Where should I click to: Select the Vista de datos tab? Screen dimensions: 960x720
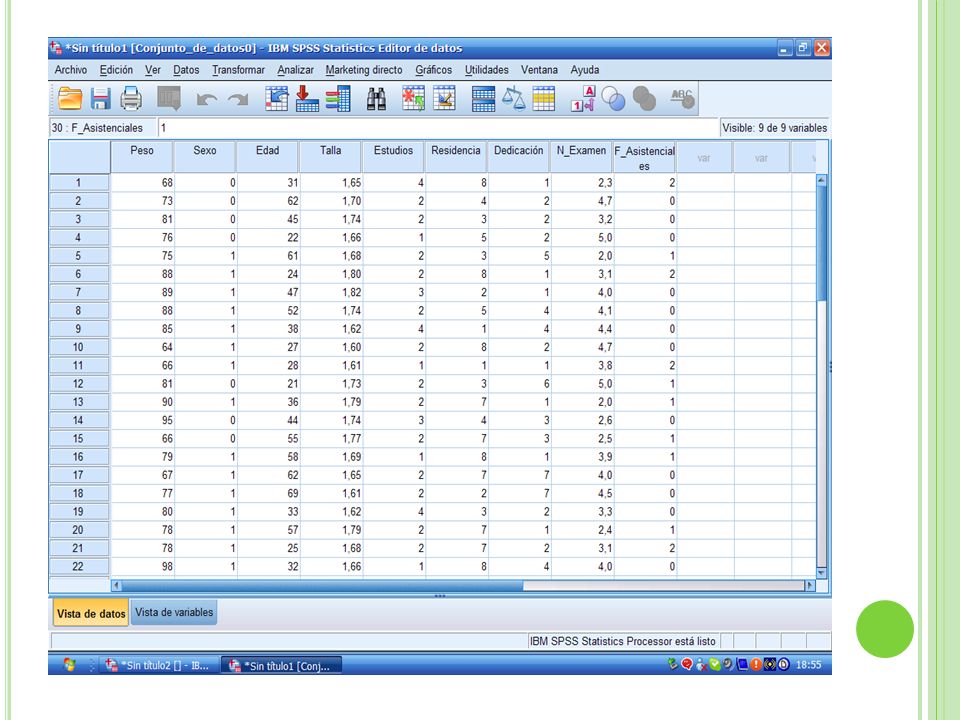(x=91, y=613)
